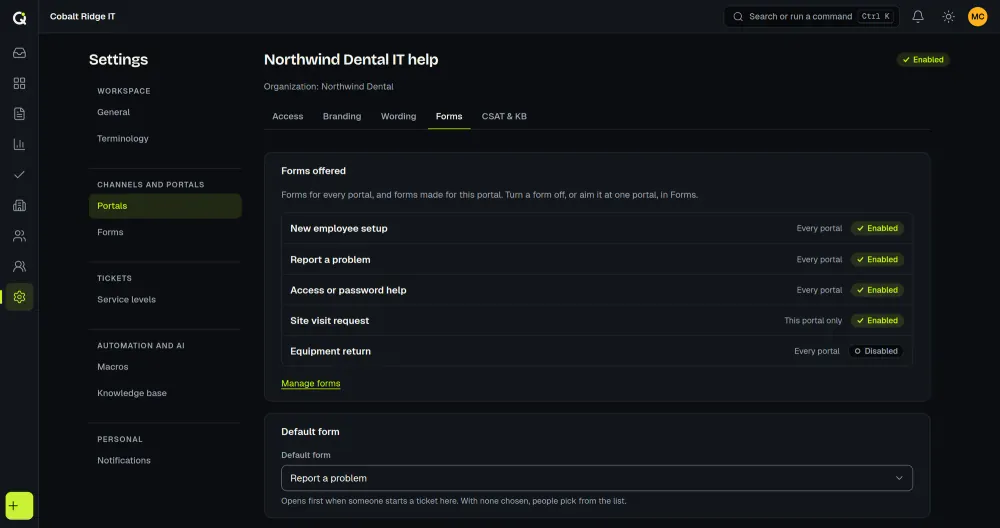Switch to the Wording tab
This screenshot has width=1000, height=528.
(x=399, y=116)
